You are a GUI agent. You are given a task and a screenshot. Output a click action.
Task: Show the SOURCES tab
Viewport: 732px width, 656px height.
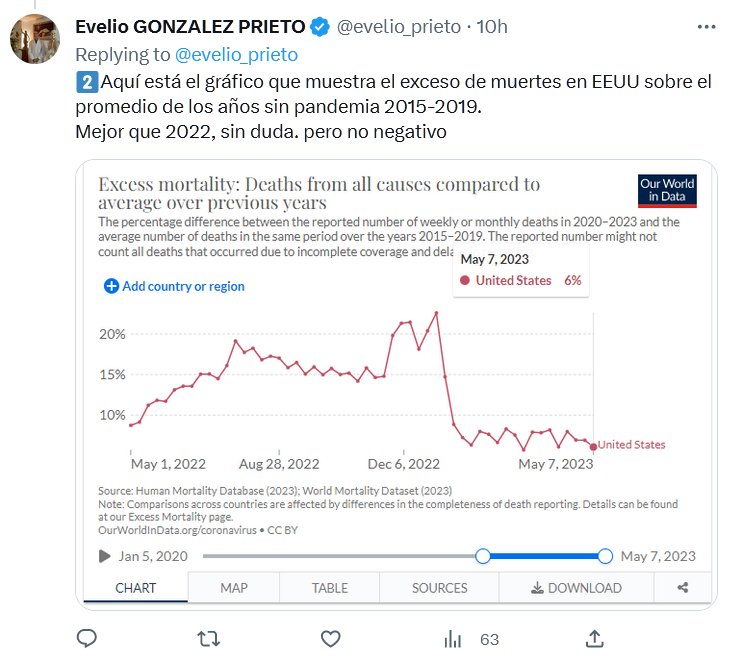(x=439, y=588)
